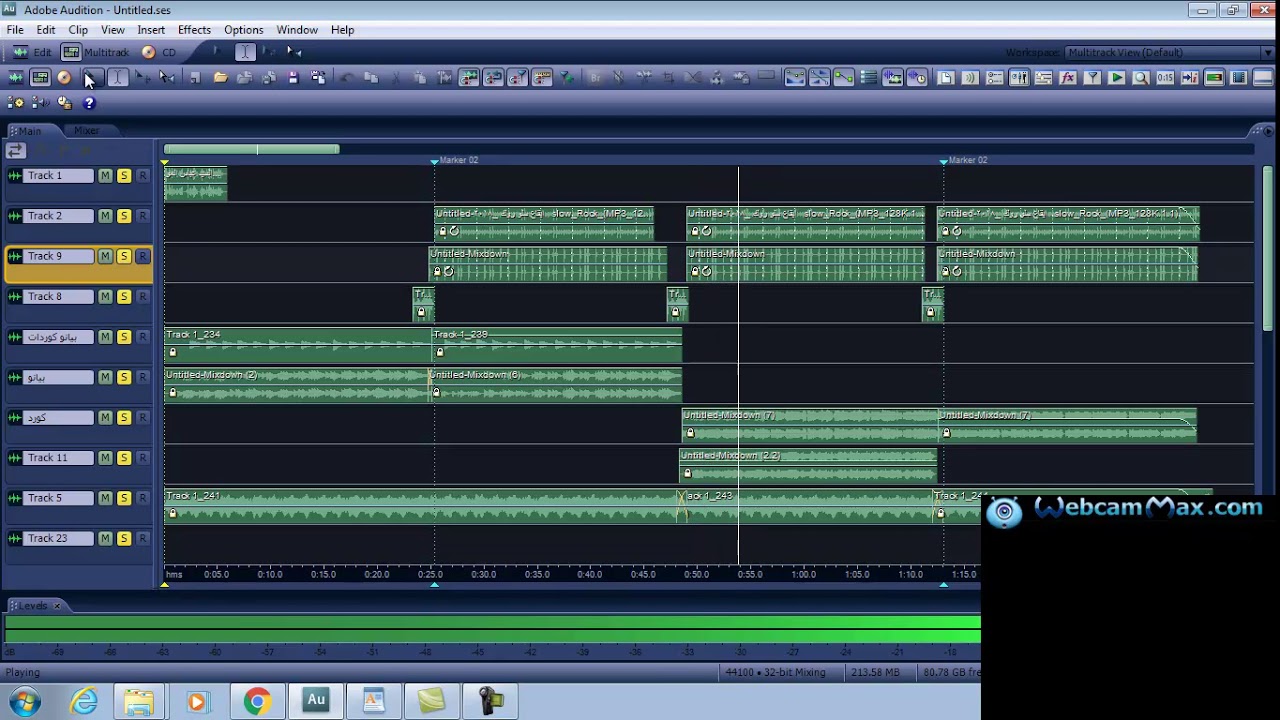
Task: Click the Show Pan Envelopes icon
Action: tap(819, 78)
